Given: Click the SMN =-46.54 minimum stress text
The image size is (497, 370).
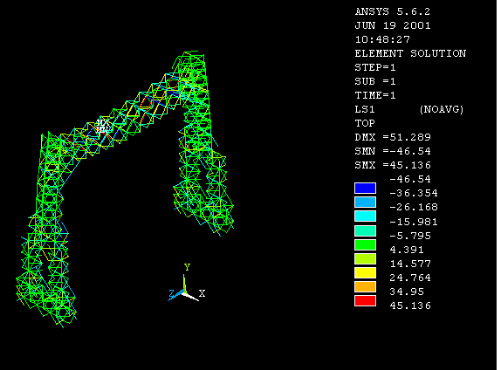Looking at the screenshot, I should click(393, 151).
